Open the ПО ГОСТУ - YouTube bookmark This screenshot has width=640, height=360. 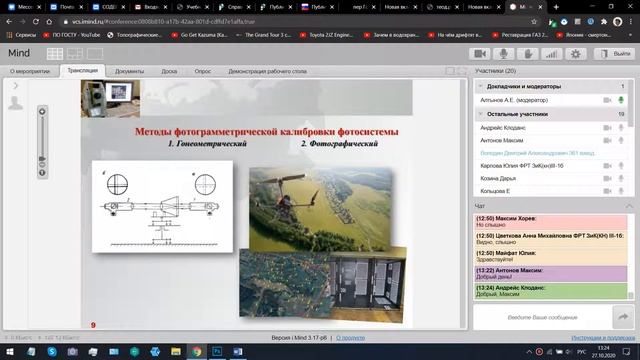point(72,35)
